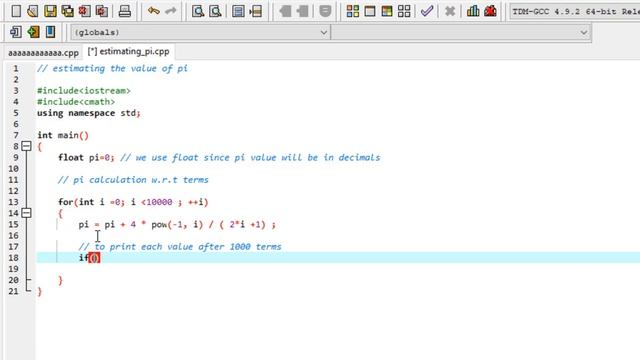Click the Compile and Run icon
The image size is (640, 360).
pos(387,11)
